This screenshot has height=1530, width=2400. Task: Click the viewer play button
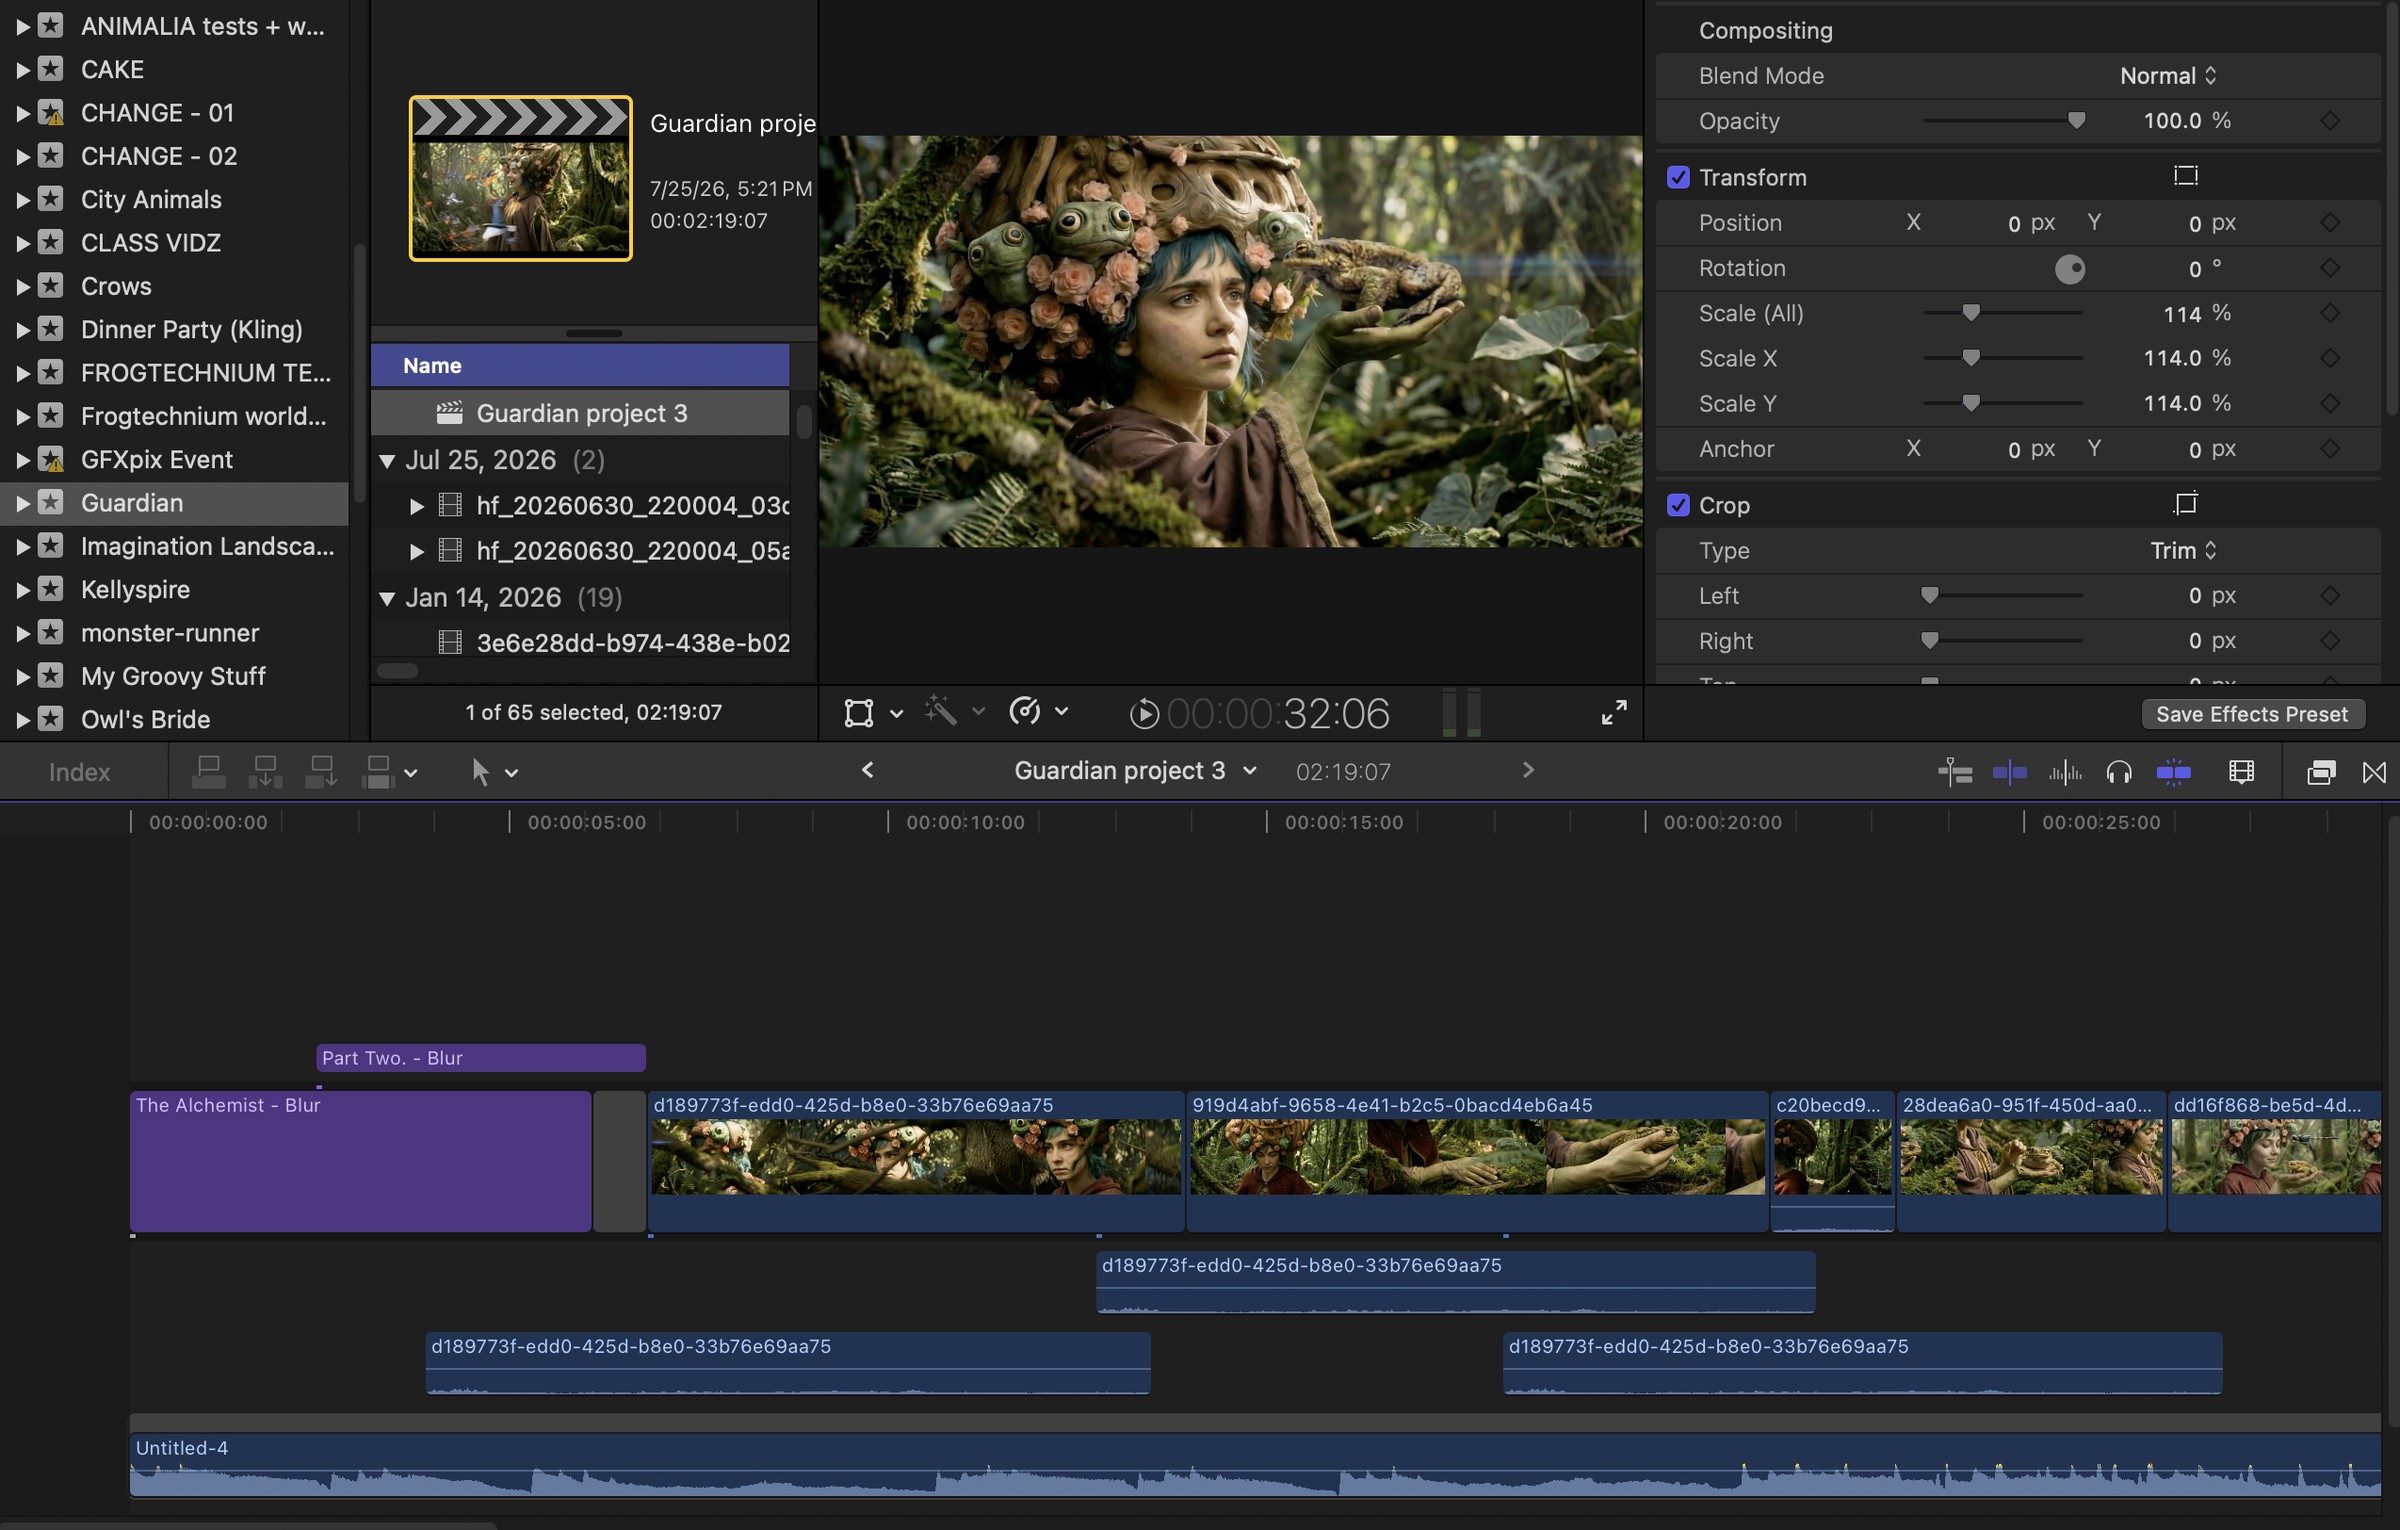tap(1144, 713)
